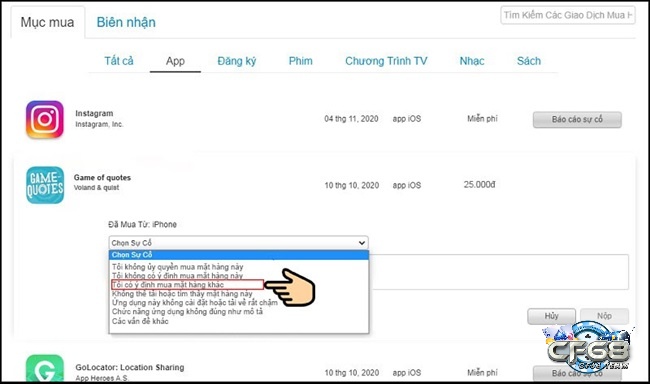Open the Mục mua tab
This screenshot has height=384, width=650.
tap(48, 22)
